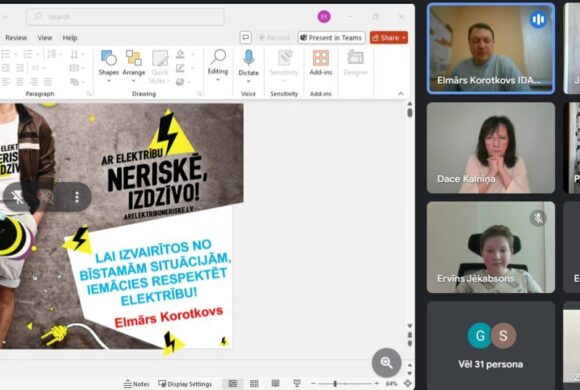Toggle the Notes pane
This screenshot has width=580, height=390.
(x=136, y=384)
